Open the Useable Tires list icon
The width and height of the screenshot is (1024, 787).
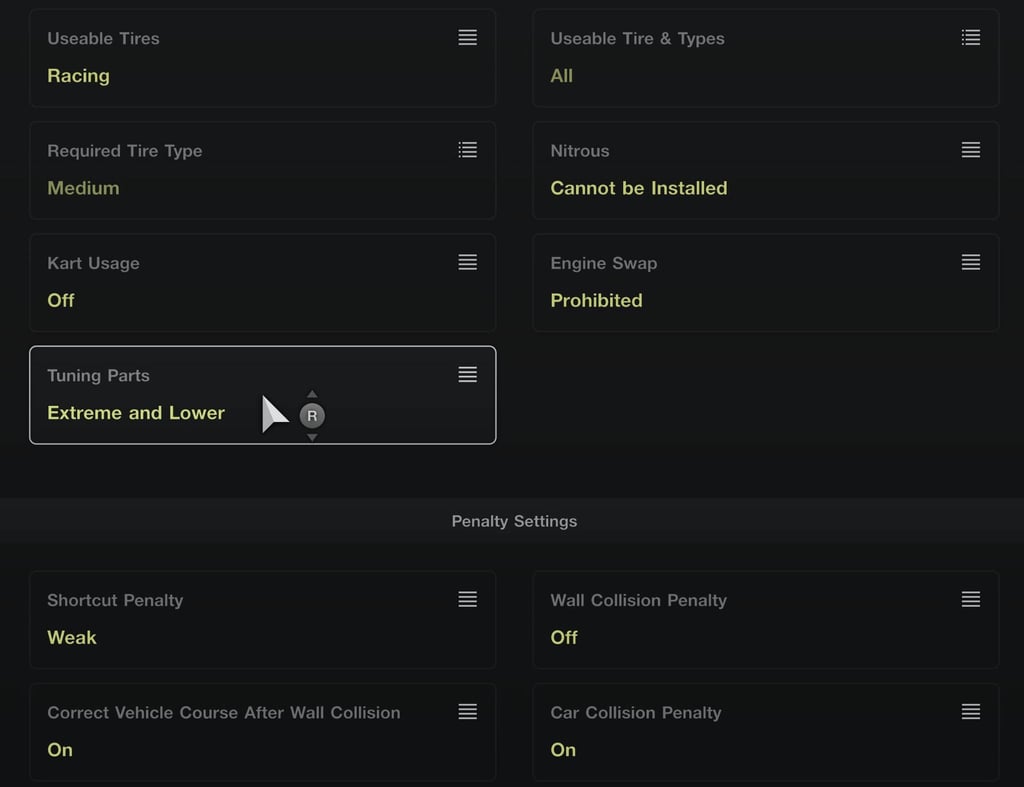pos(467,38)
